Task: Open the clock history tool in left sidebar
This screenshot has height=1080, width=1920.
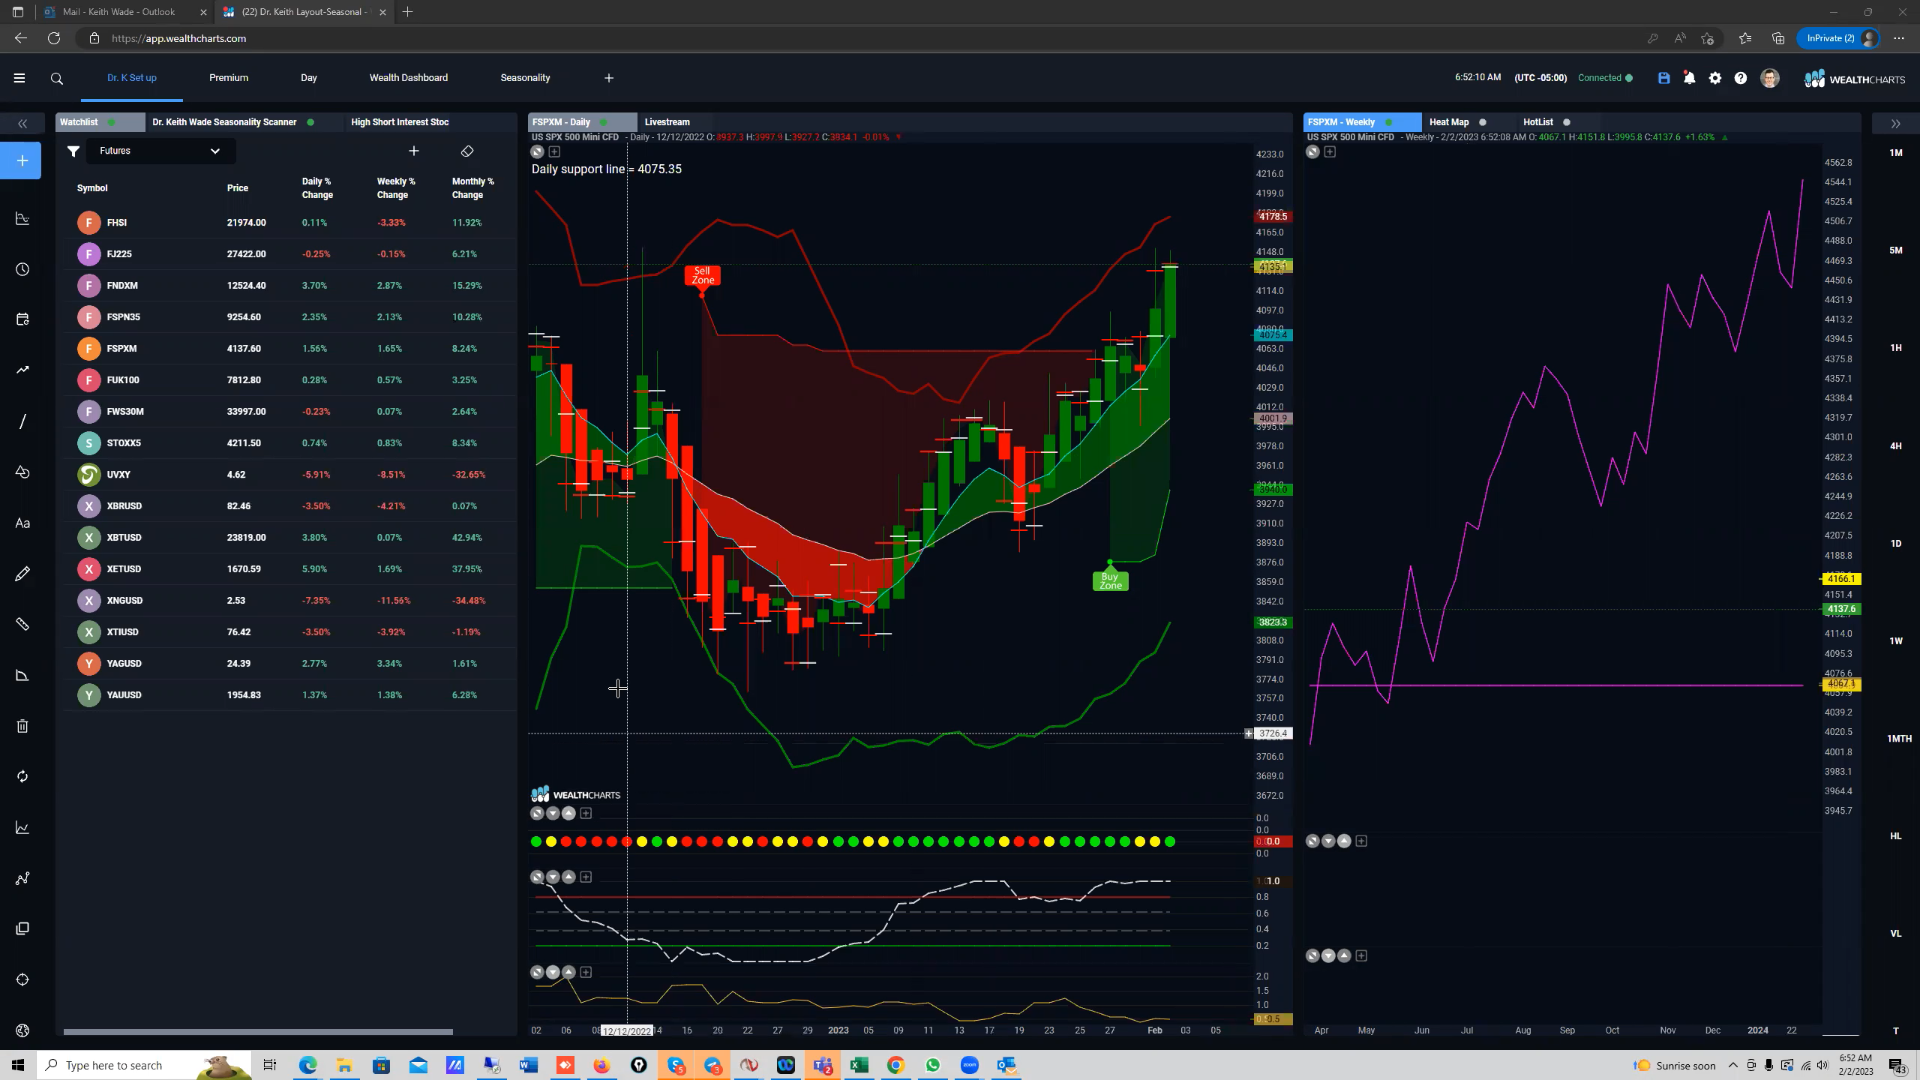Action: 22,270
